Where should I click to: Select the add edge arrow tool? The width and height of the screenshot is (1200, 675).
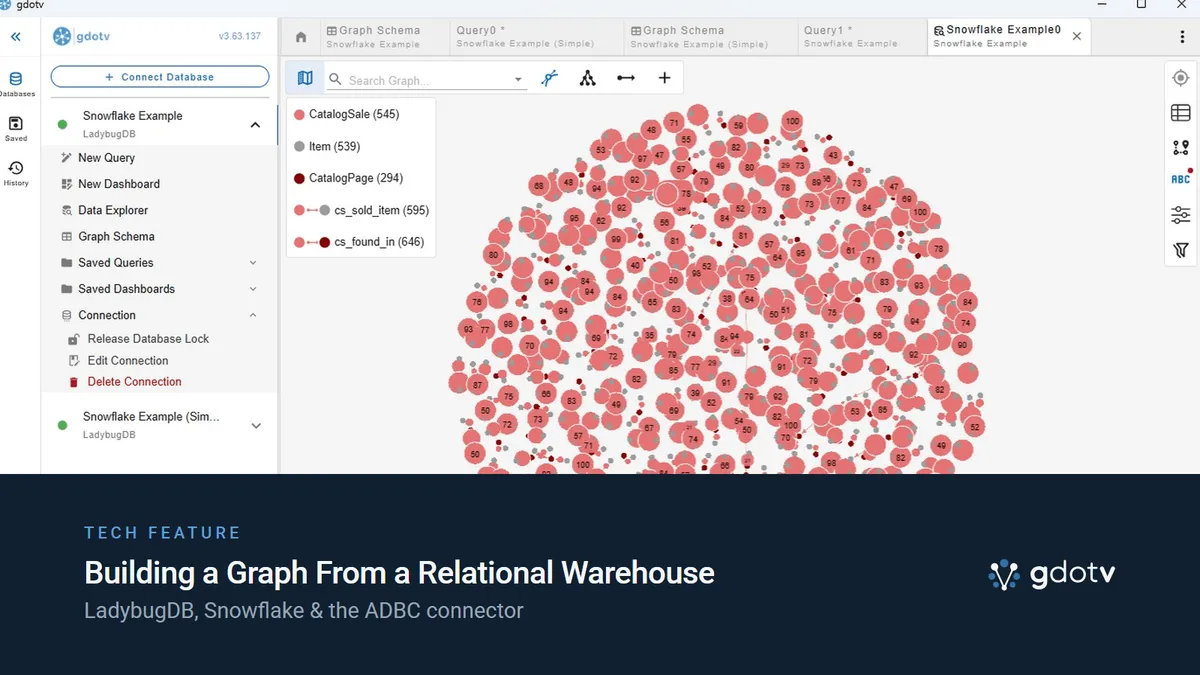[626, 78]
